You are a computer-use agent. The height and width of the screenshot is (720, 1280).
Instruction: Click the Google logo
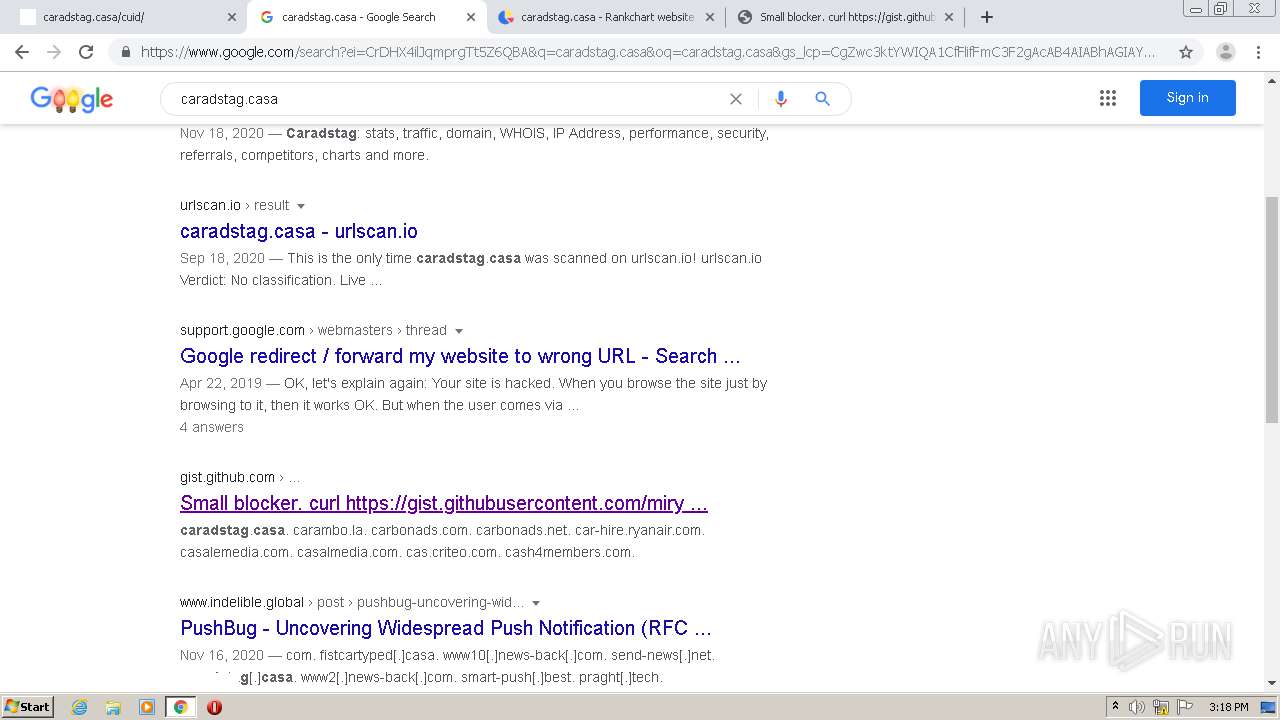tap(71, 99)
